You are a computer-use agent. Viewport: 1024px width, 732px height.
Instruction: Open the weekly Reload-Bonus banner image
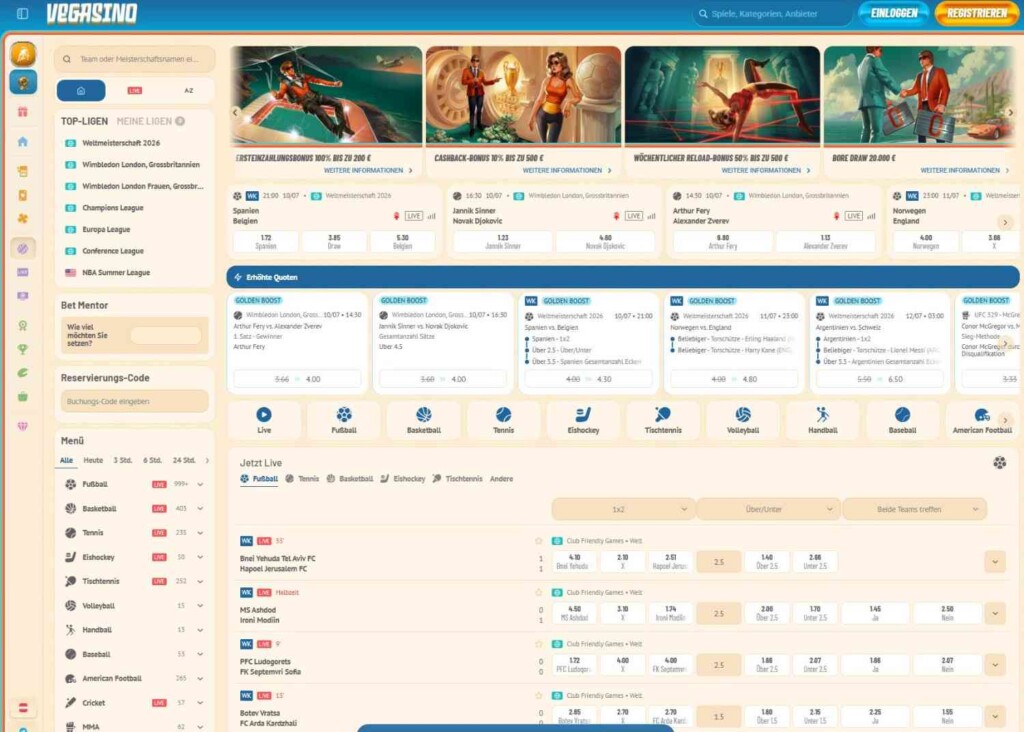(x=722, y=94)
